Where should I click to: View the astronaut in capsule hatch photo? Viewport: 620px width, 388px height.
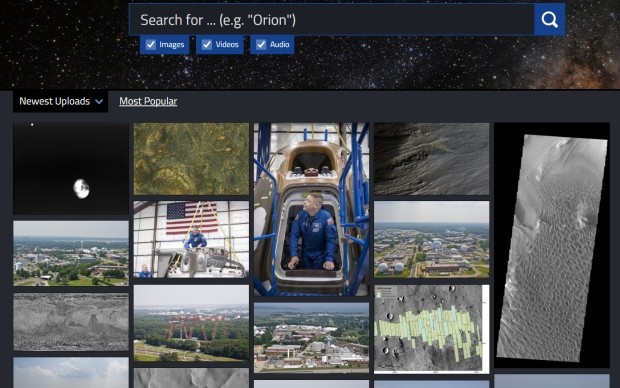click(312, 209)
